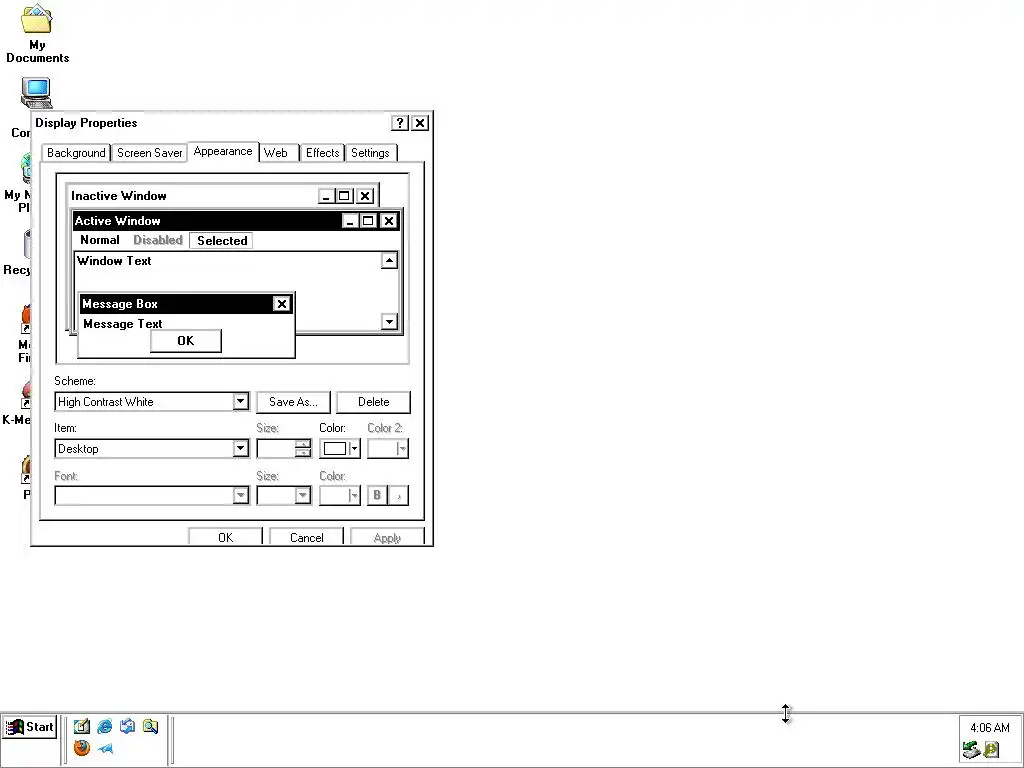
Task: Open the Item Color picker dropdown
Action: (340, 449)
